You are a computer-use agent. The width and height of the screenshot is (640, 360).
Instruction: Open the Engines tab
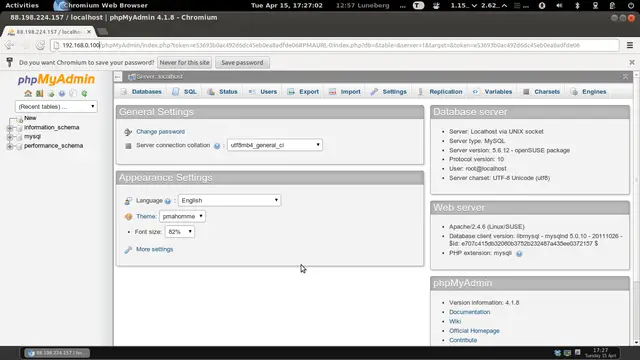(589, 92)
